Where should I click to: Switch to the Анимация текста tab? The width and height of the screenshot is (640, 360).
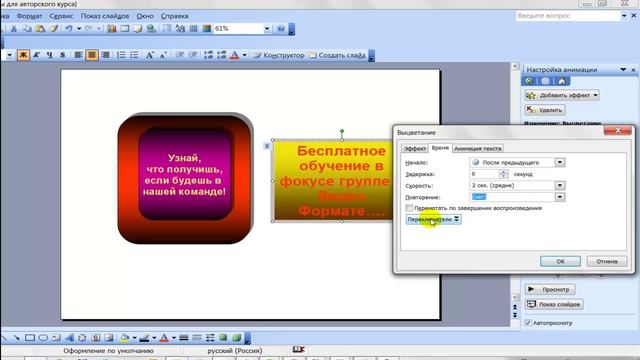click(478, 149)
